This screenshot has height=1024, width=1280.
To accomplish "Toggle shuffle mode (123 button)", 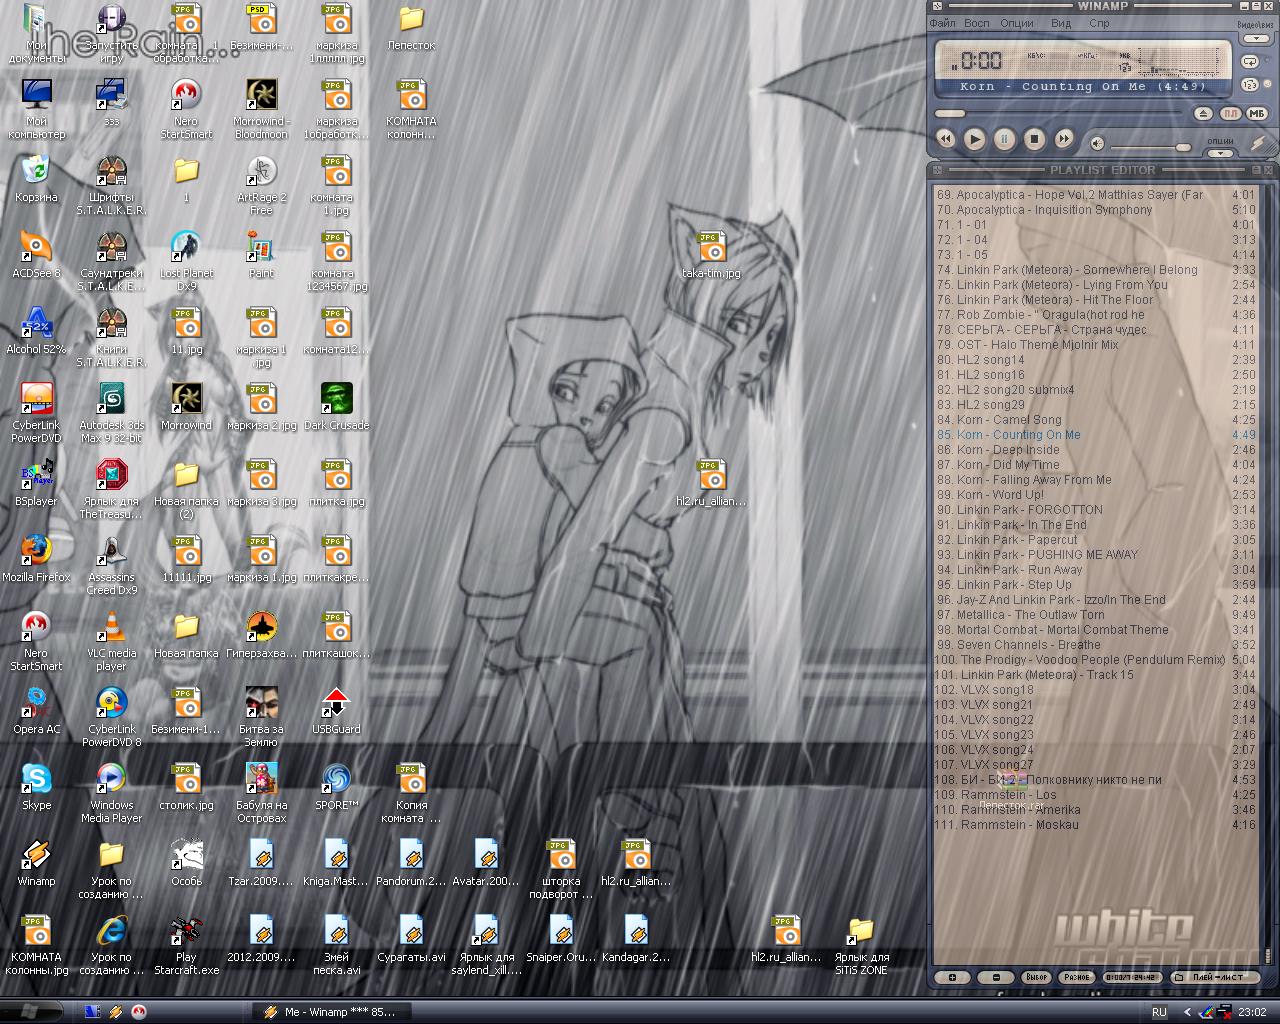I will [1250, 83].
